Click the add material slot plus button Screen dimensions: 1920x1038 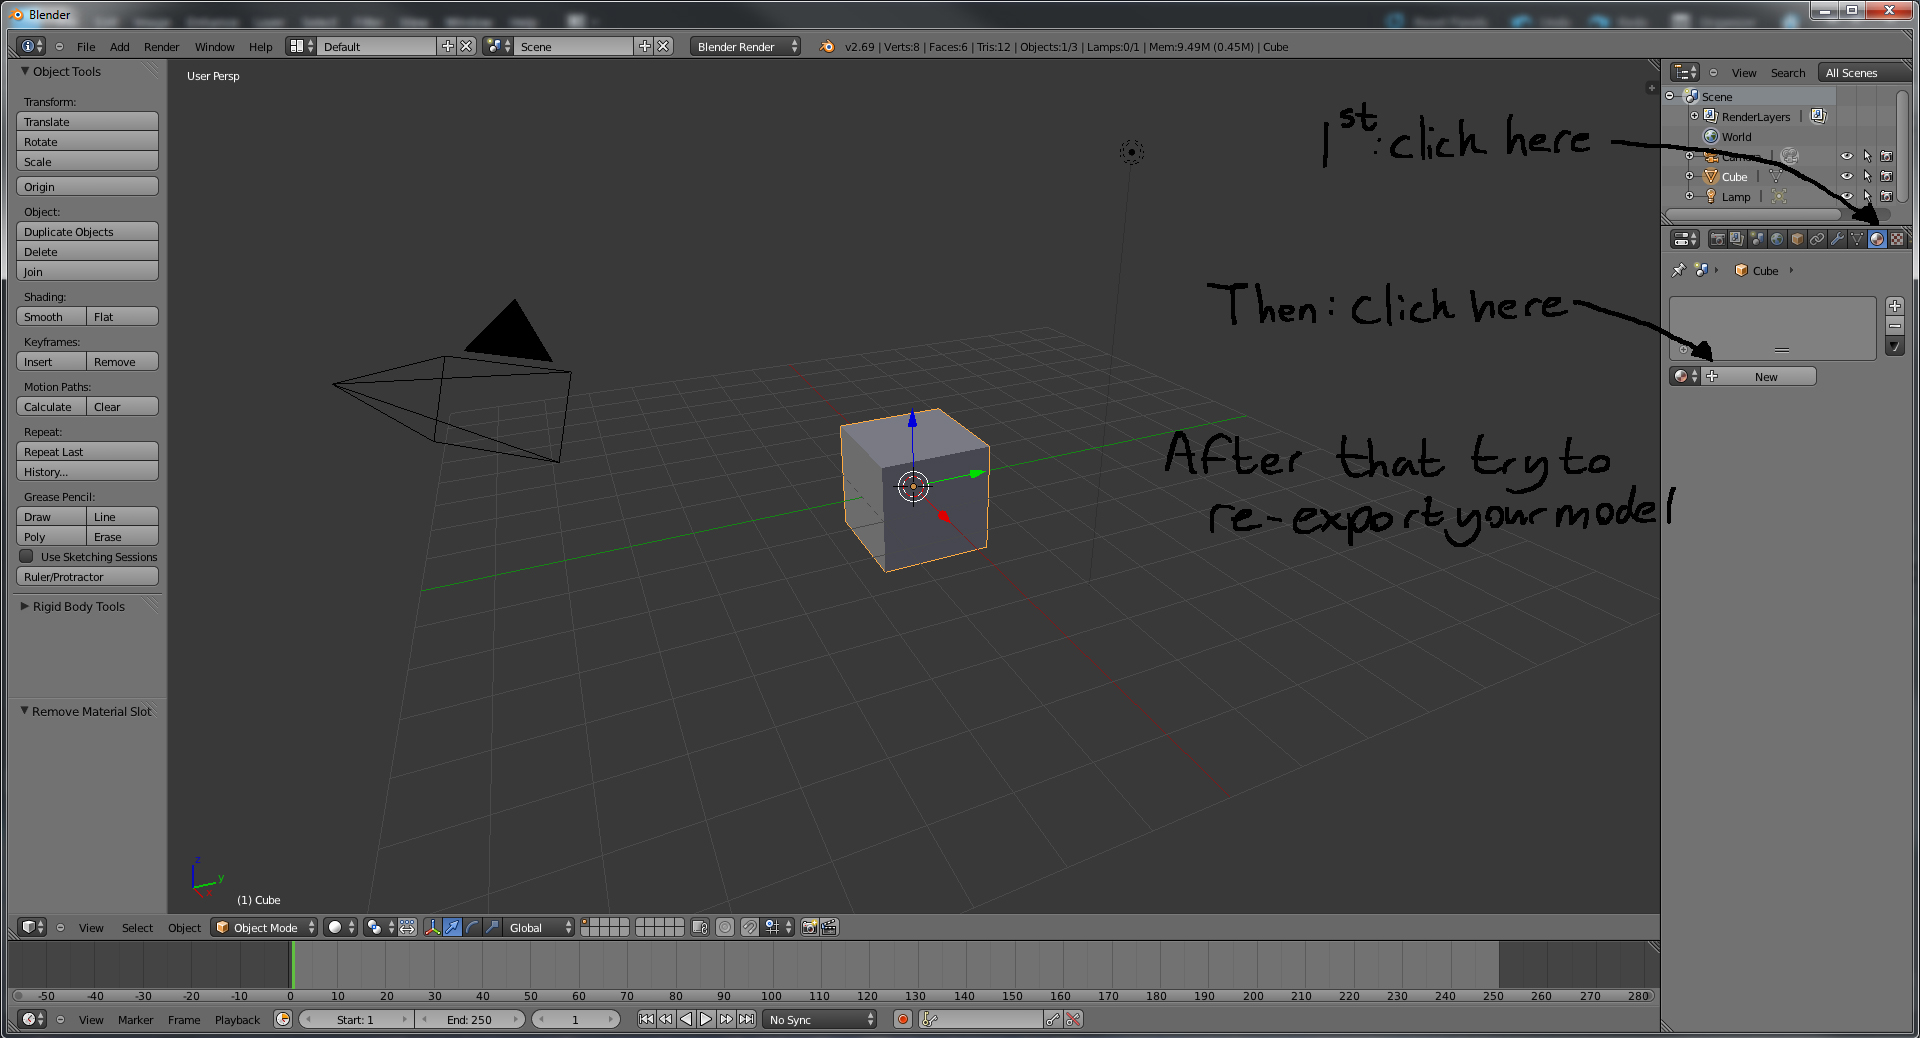point(1895,306)
